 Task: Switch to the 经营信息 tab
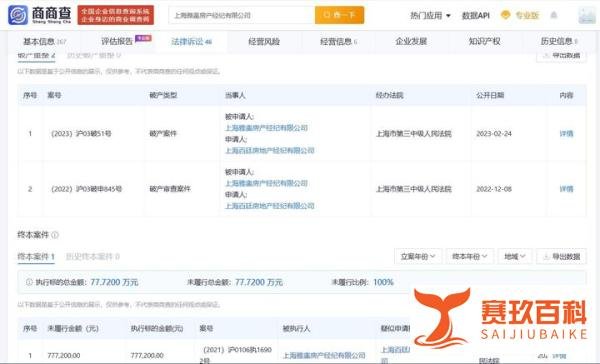pos(338,41)
